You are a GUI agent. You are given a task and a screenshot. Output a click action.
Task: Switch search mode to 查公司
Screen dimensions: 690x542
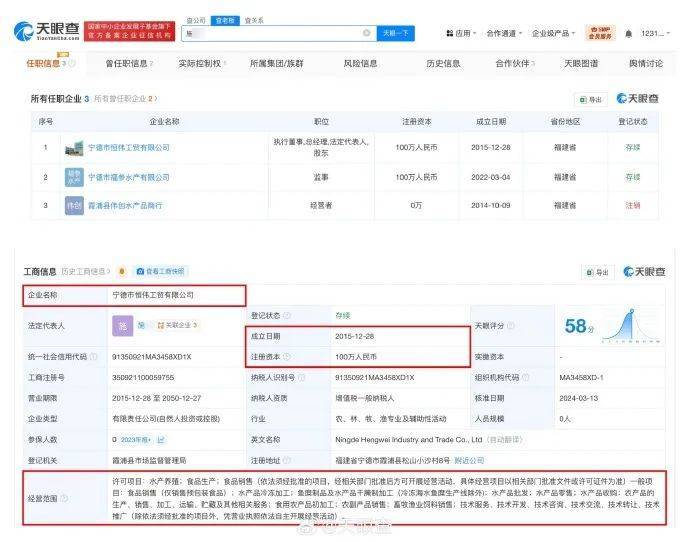click(x=195, y=20)
